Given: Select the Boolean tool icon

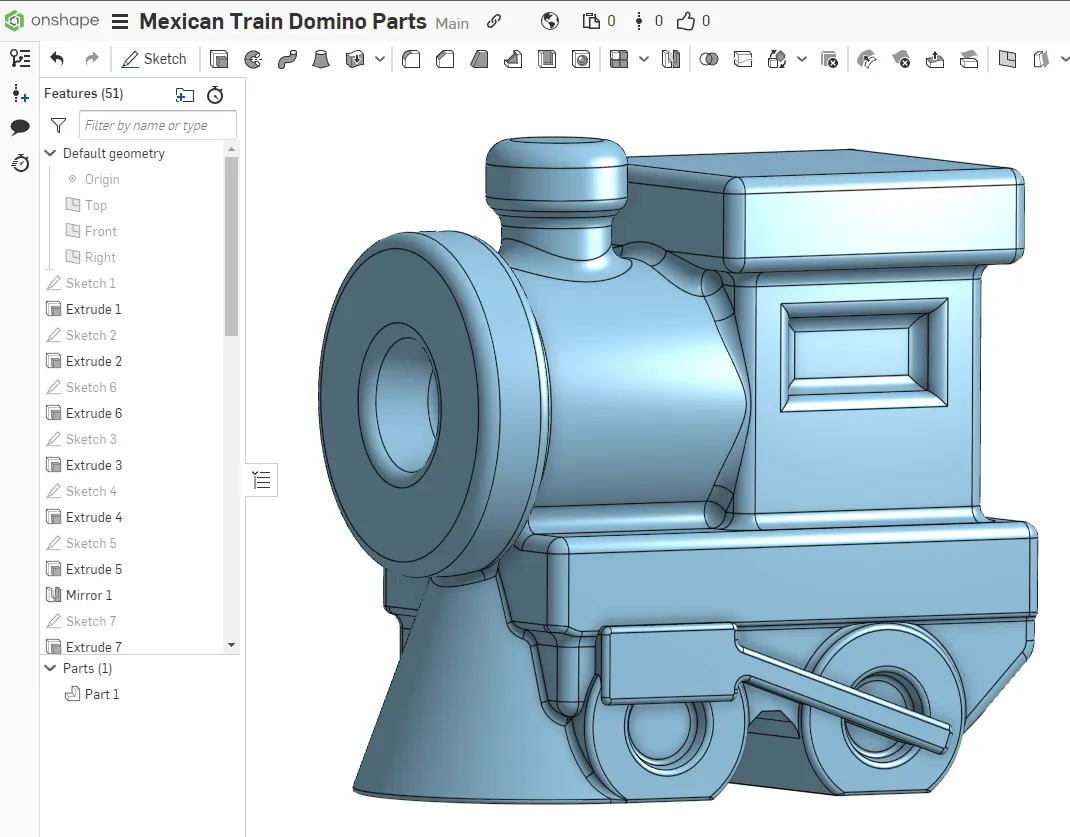Looking at the screenshot, I should (x=709, y=60).
